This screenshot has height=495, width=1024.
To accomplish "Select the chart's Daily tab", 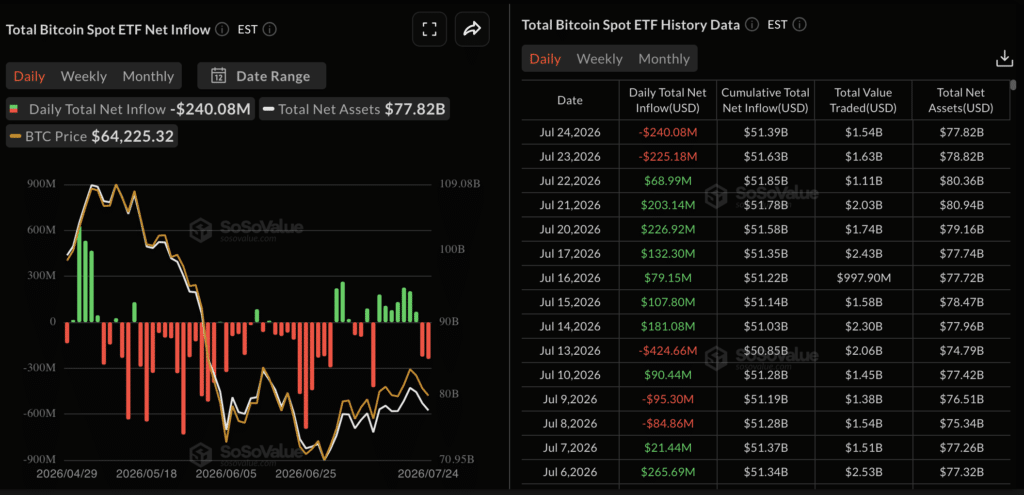I will [29, 76].
